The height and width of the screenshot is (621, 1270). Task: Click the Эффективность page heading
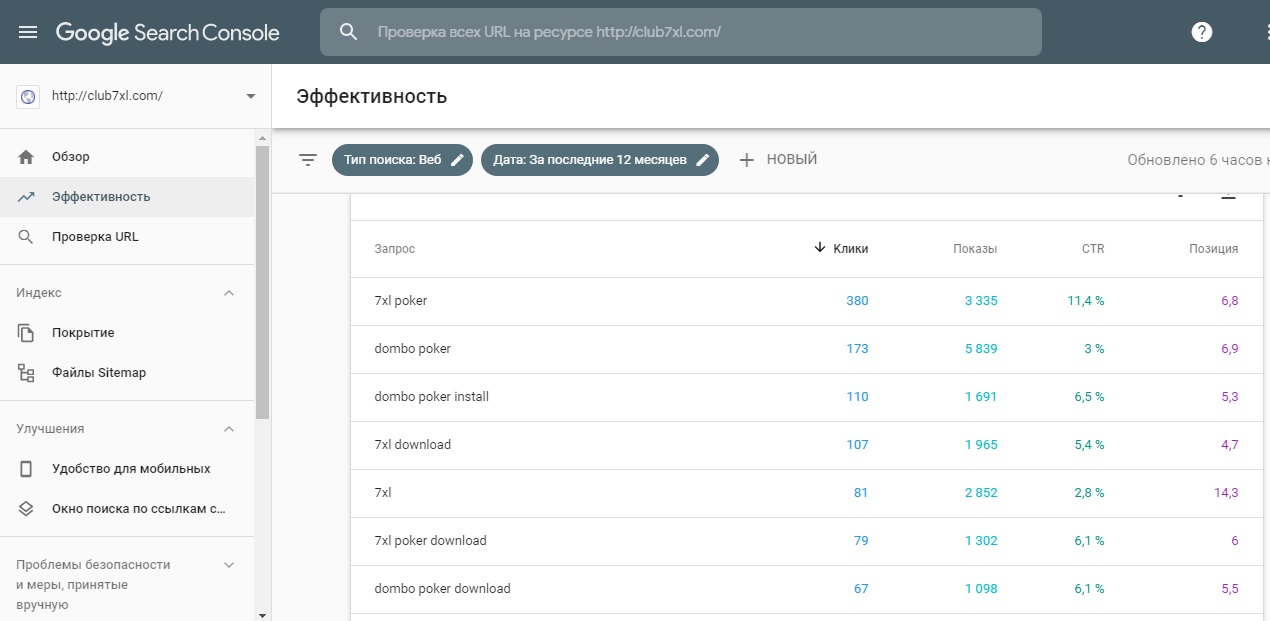coord(371,97)
